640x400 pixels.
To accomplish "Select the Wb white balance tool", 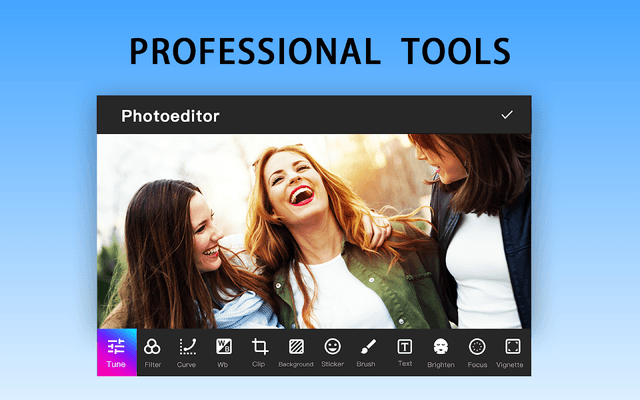I will coord(224,352).
